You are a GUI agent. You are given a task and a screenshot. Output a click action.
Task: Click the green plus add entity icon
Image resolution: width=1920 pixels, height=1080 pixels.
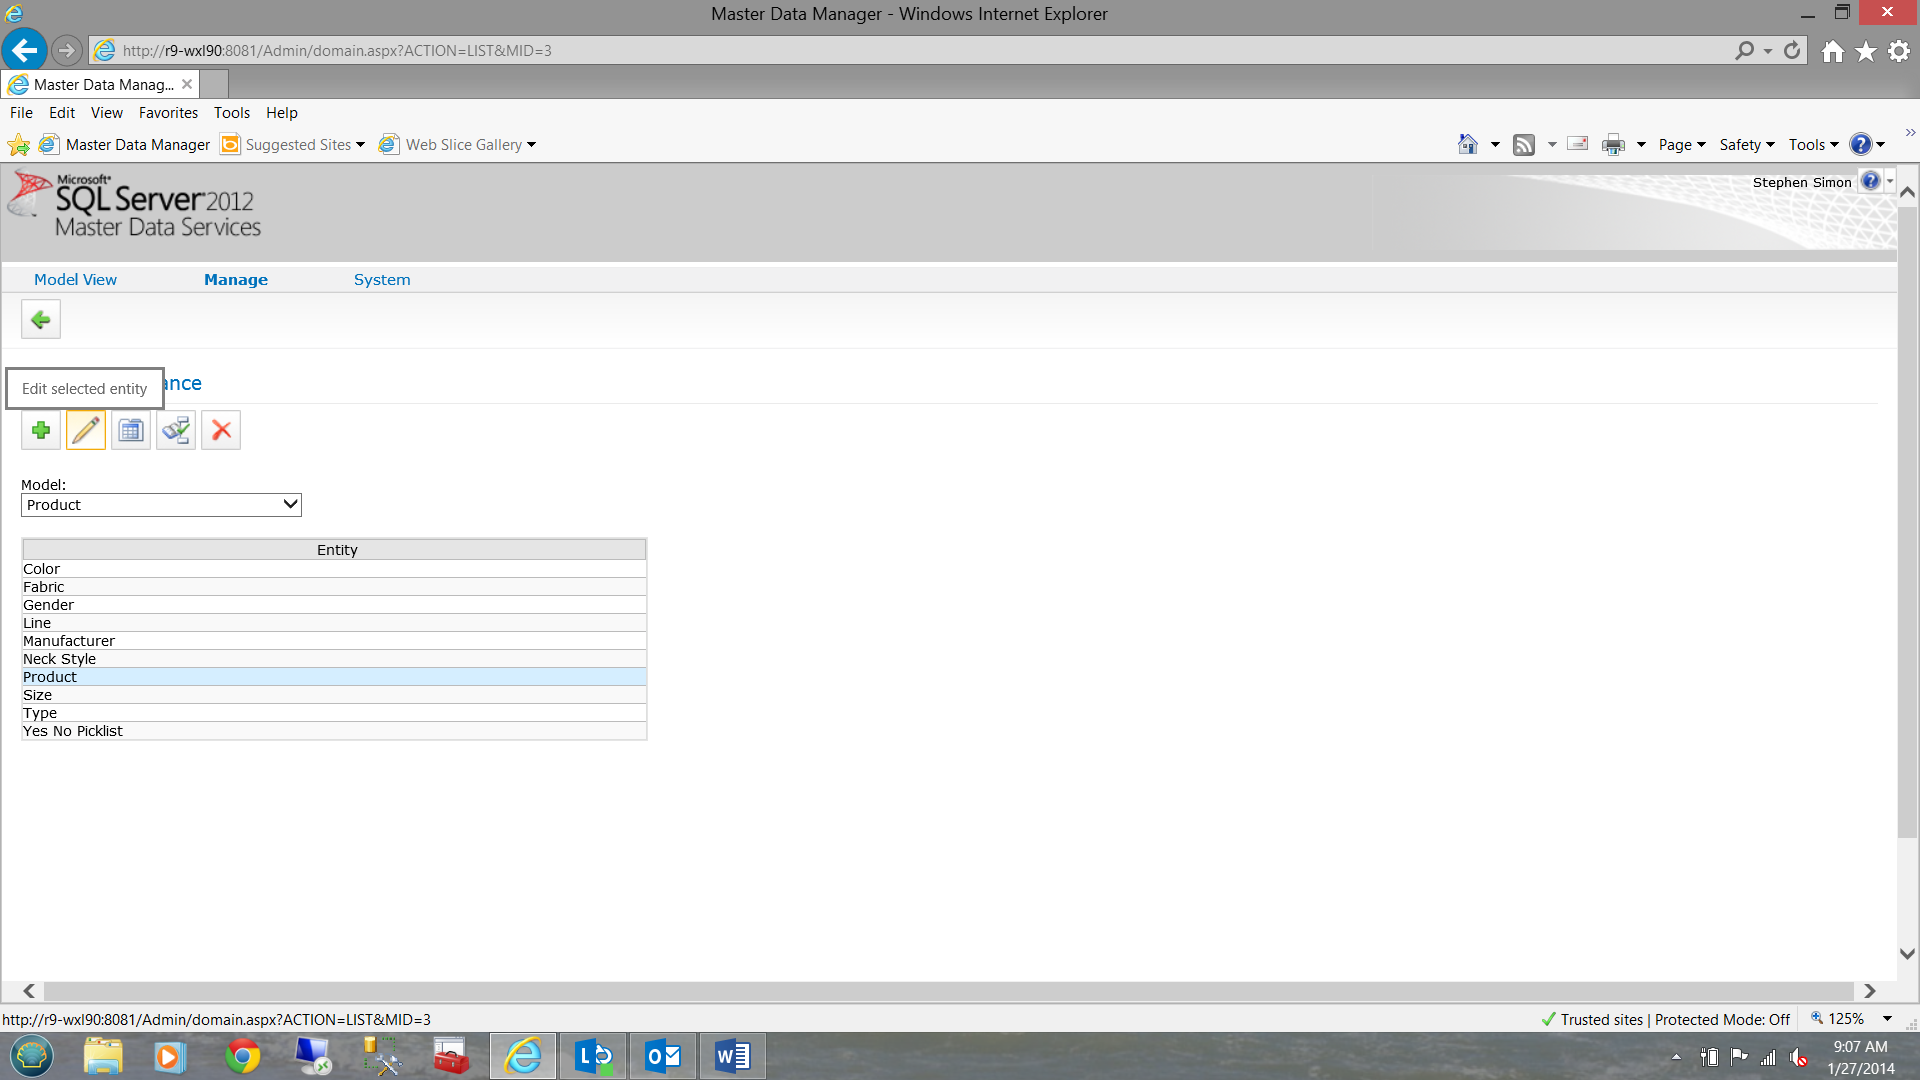[41, 431]
